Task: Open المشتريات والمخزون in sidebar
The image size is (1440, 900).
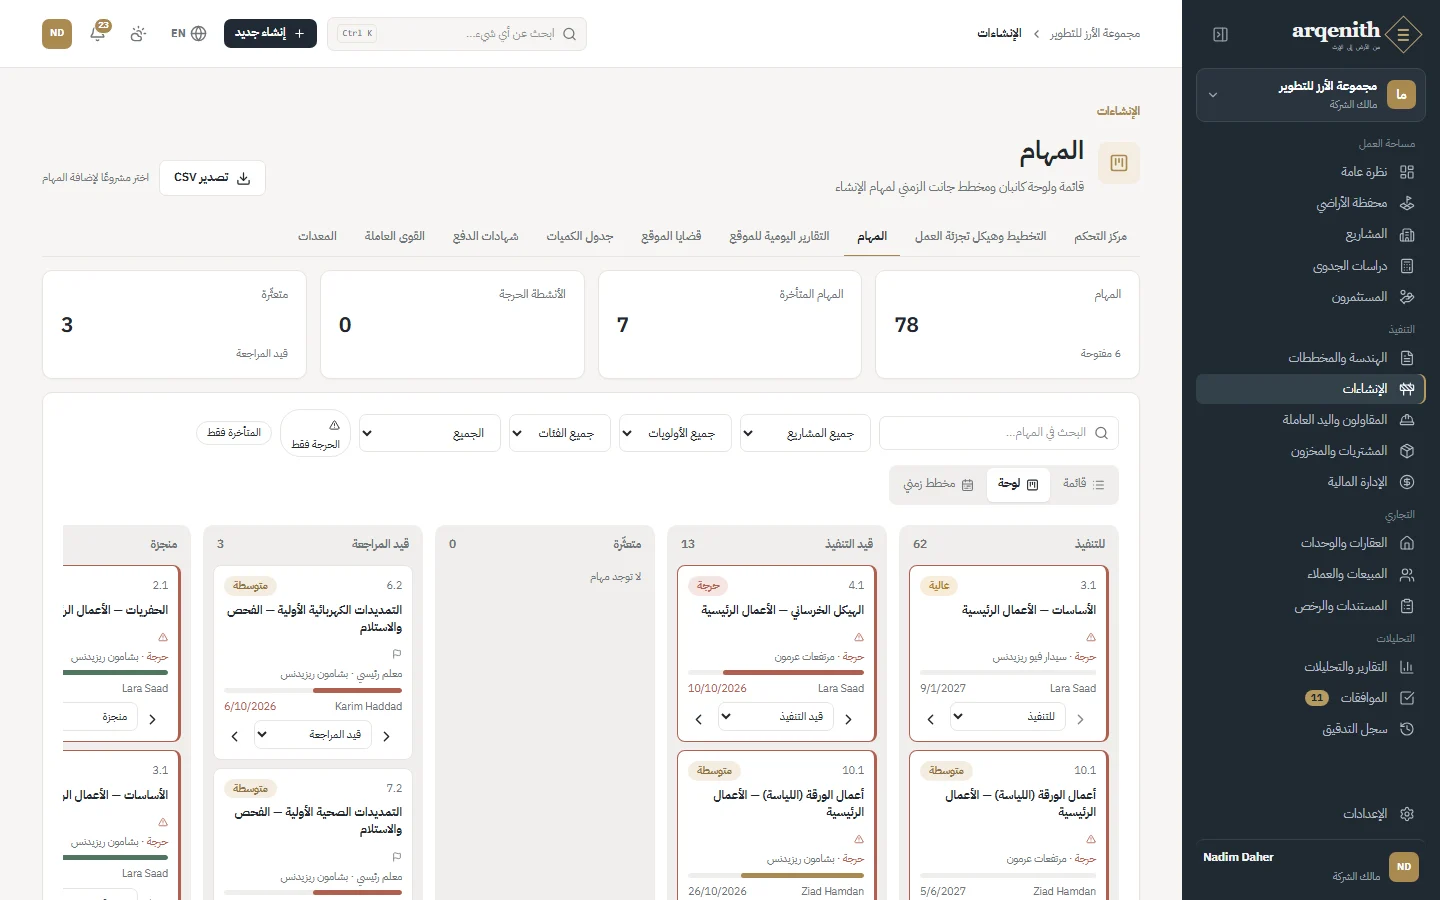Action: pos(1311,451)
